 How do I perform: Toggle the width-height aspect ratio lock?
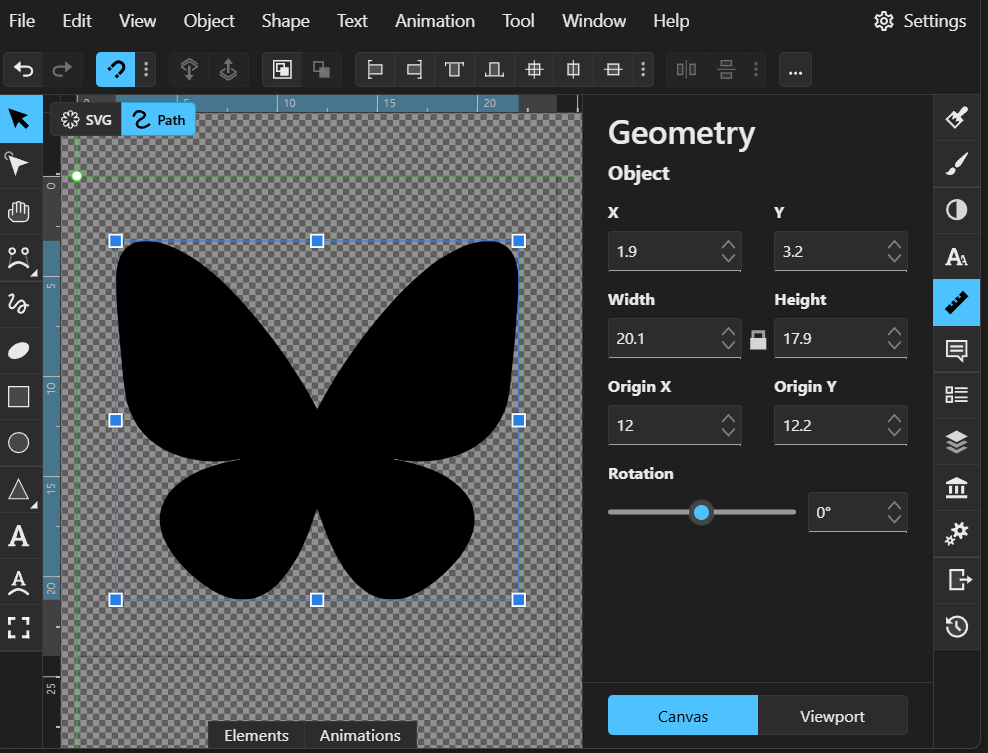tap(758, 339)
